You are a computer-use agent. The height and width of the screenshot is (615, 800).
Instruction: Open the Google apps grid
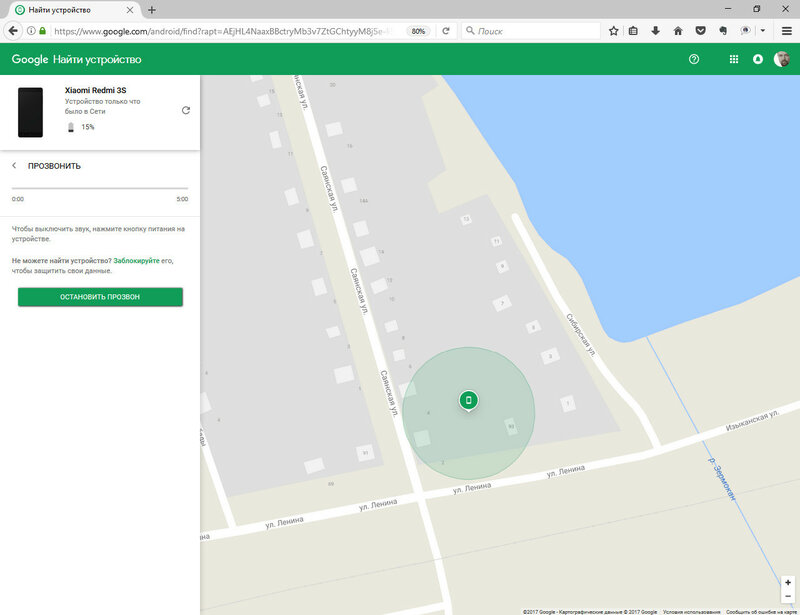pos(734,59)
